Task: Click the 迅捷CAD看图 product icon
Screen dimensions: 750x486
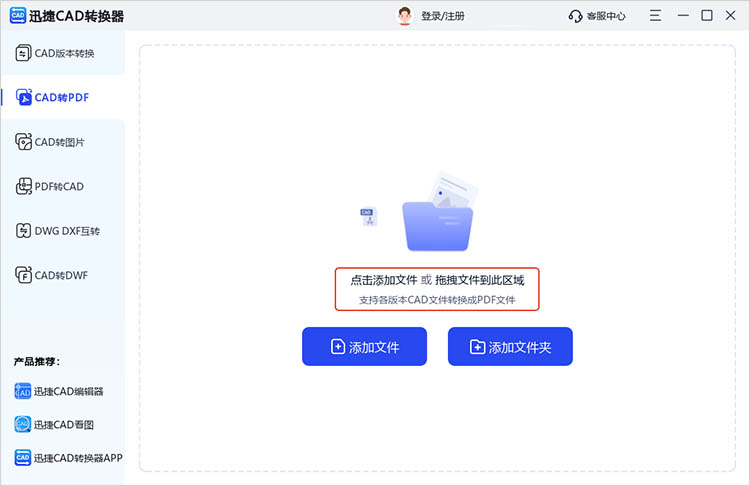Action: click(x=22, y=424)
